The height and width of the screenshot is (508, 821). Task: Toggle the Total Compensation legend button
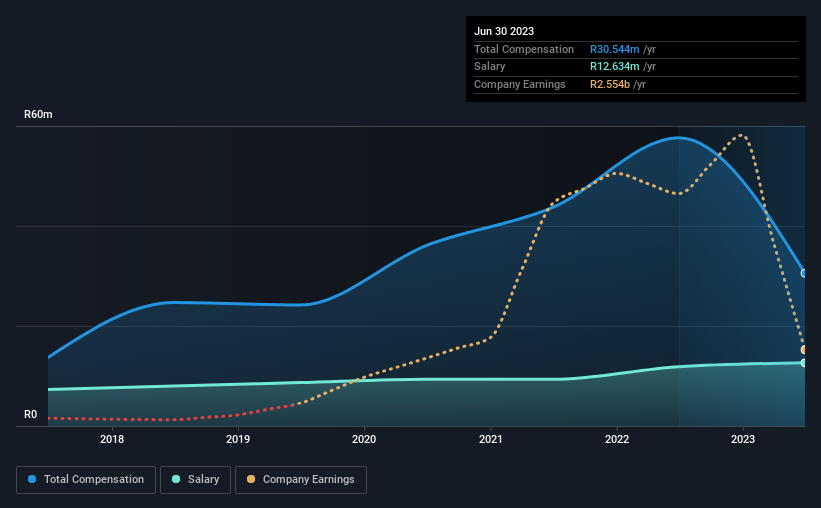pos(86,480)
